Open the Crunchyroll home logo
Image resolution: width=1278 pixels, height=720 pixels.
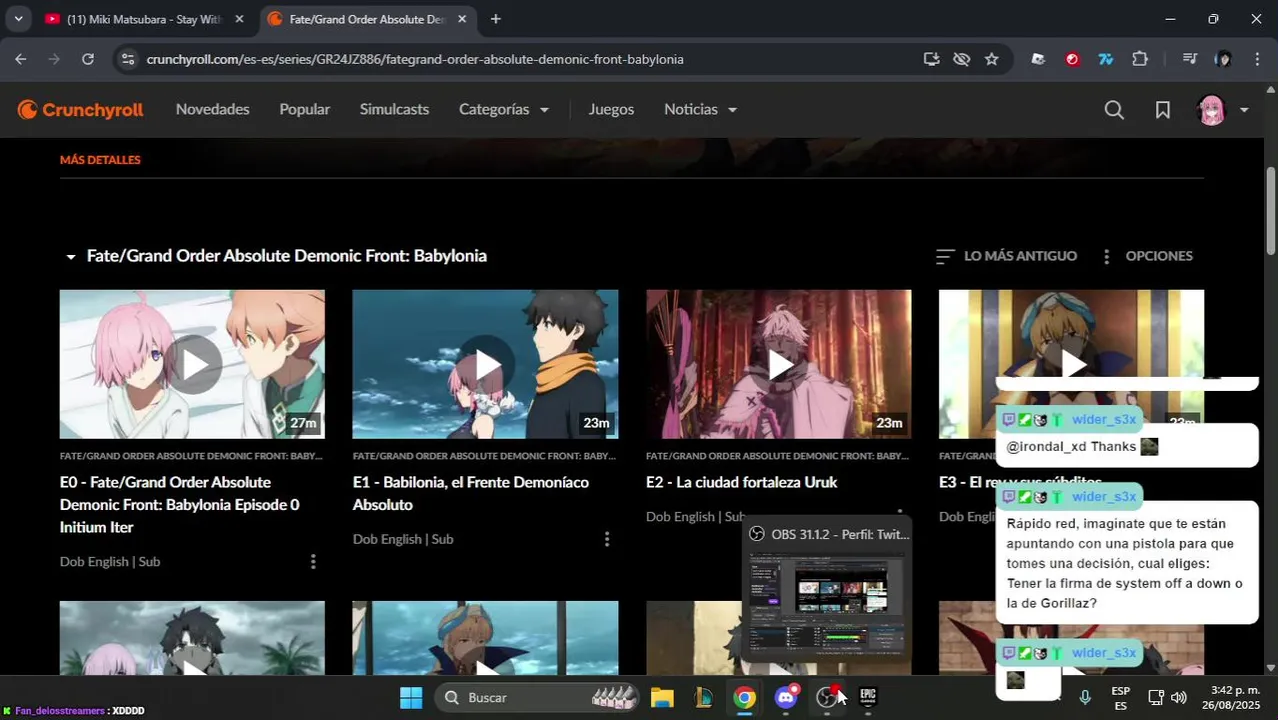click(81, 110)
